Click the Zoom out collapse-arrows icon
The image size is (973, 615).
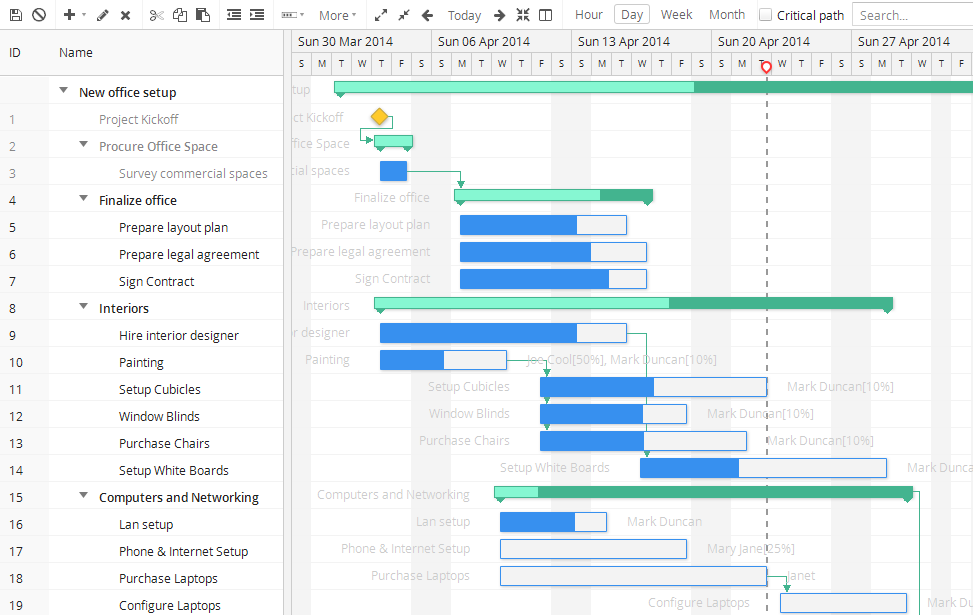404,15
